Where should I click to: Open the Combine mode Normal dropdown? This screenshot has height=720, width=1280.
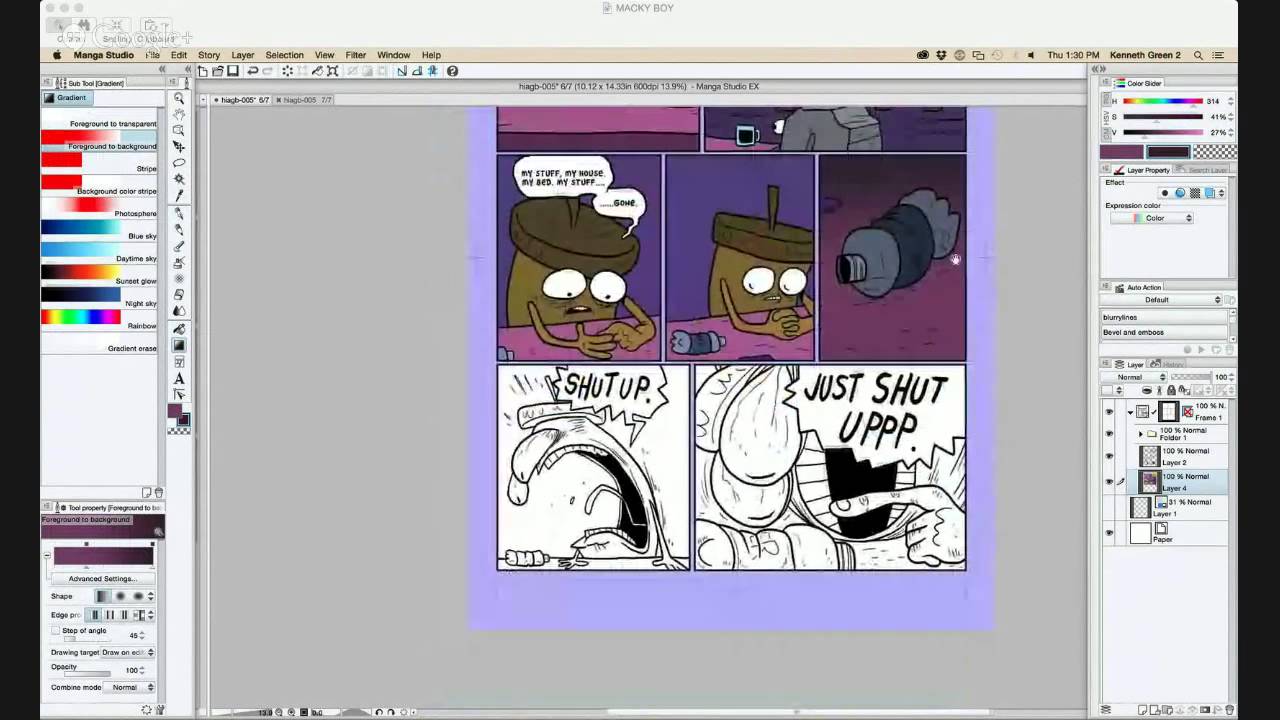point(130,687)
